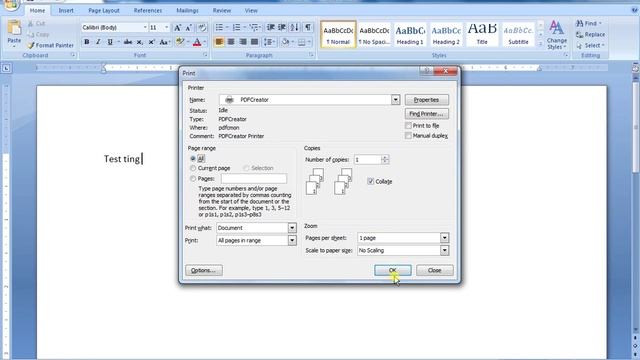The width and height of the screenshot is (640, 360).
Task: Click the Clear Formatting icon
Action: [x=202, y=28]
